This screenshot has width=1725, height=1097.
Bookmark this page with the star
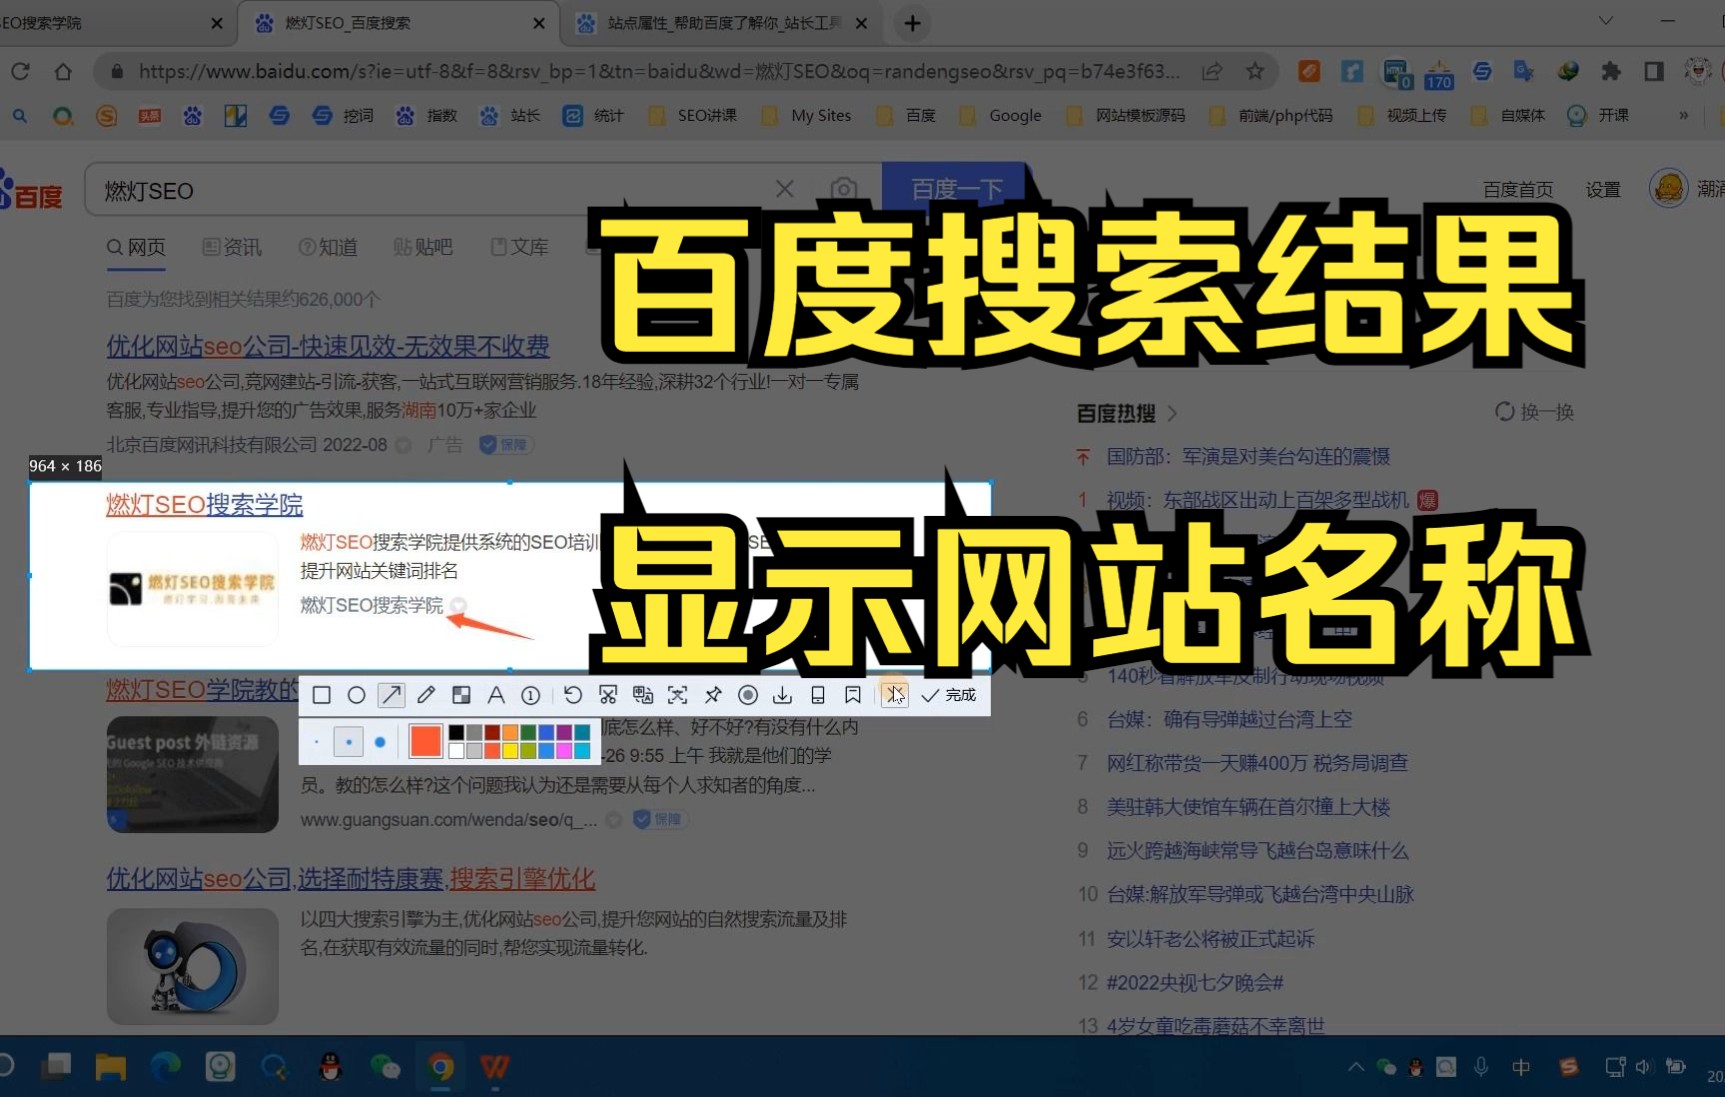tap(1255, 71)
